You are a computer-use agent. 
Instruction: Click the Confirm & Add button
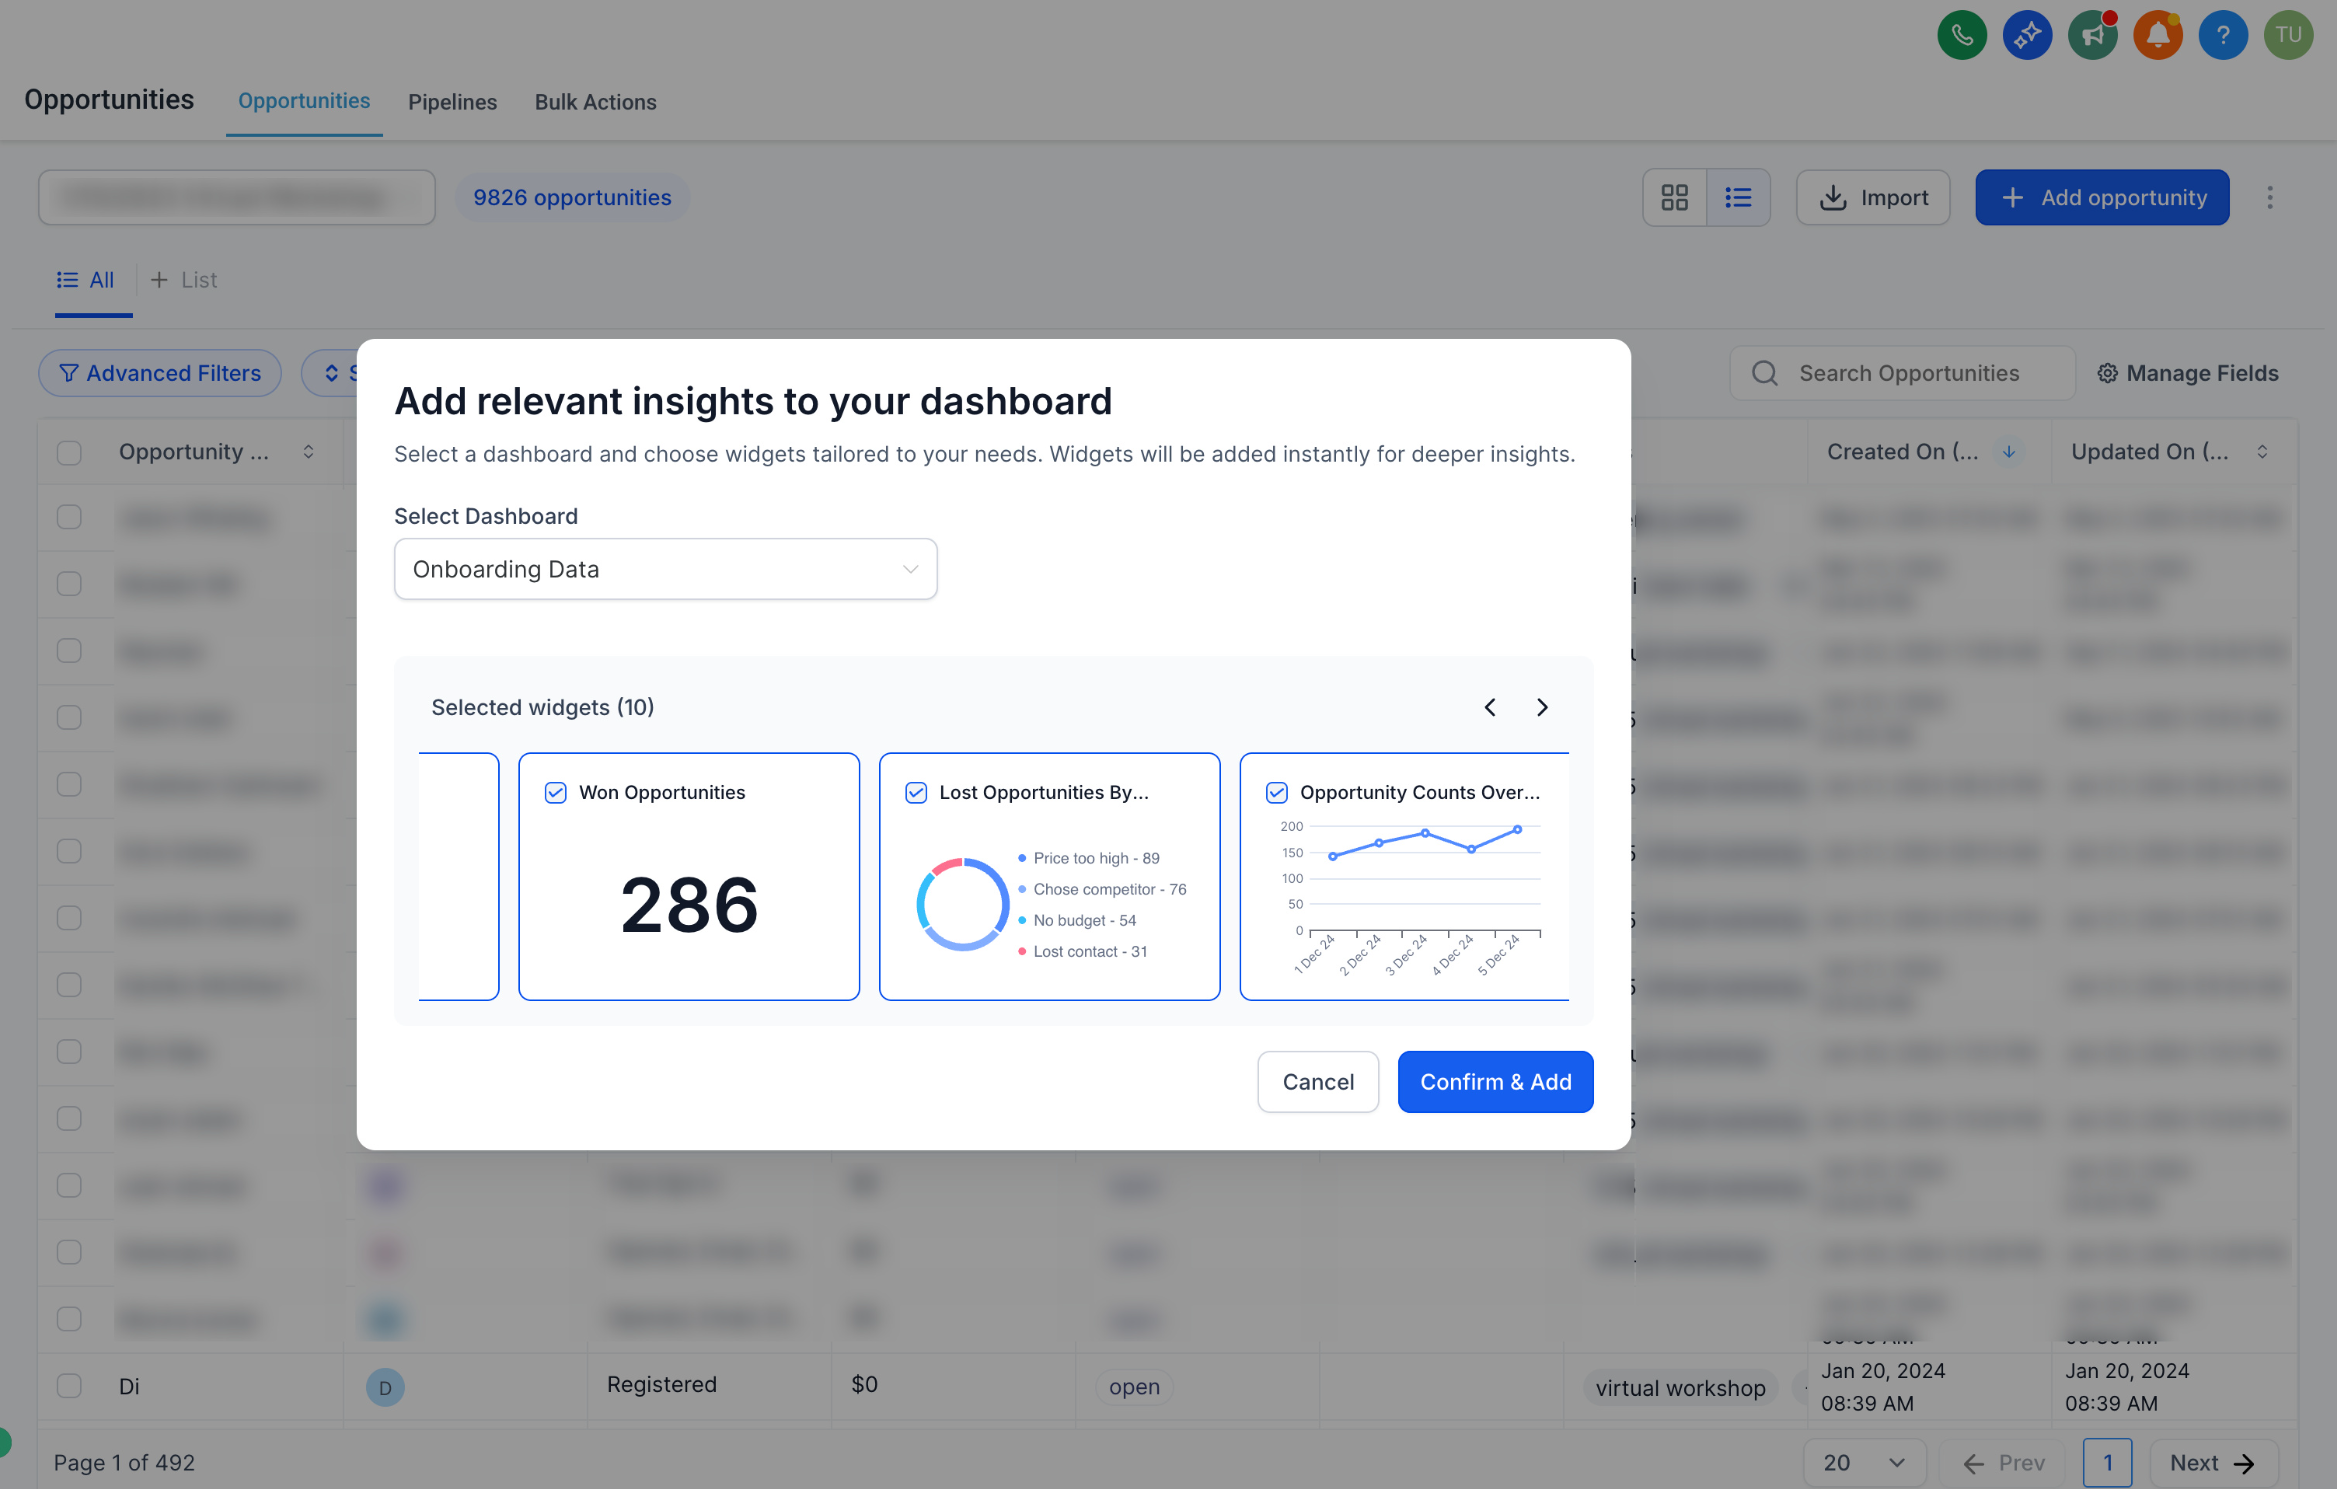tap(1496, 1081)
